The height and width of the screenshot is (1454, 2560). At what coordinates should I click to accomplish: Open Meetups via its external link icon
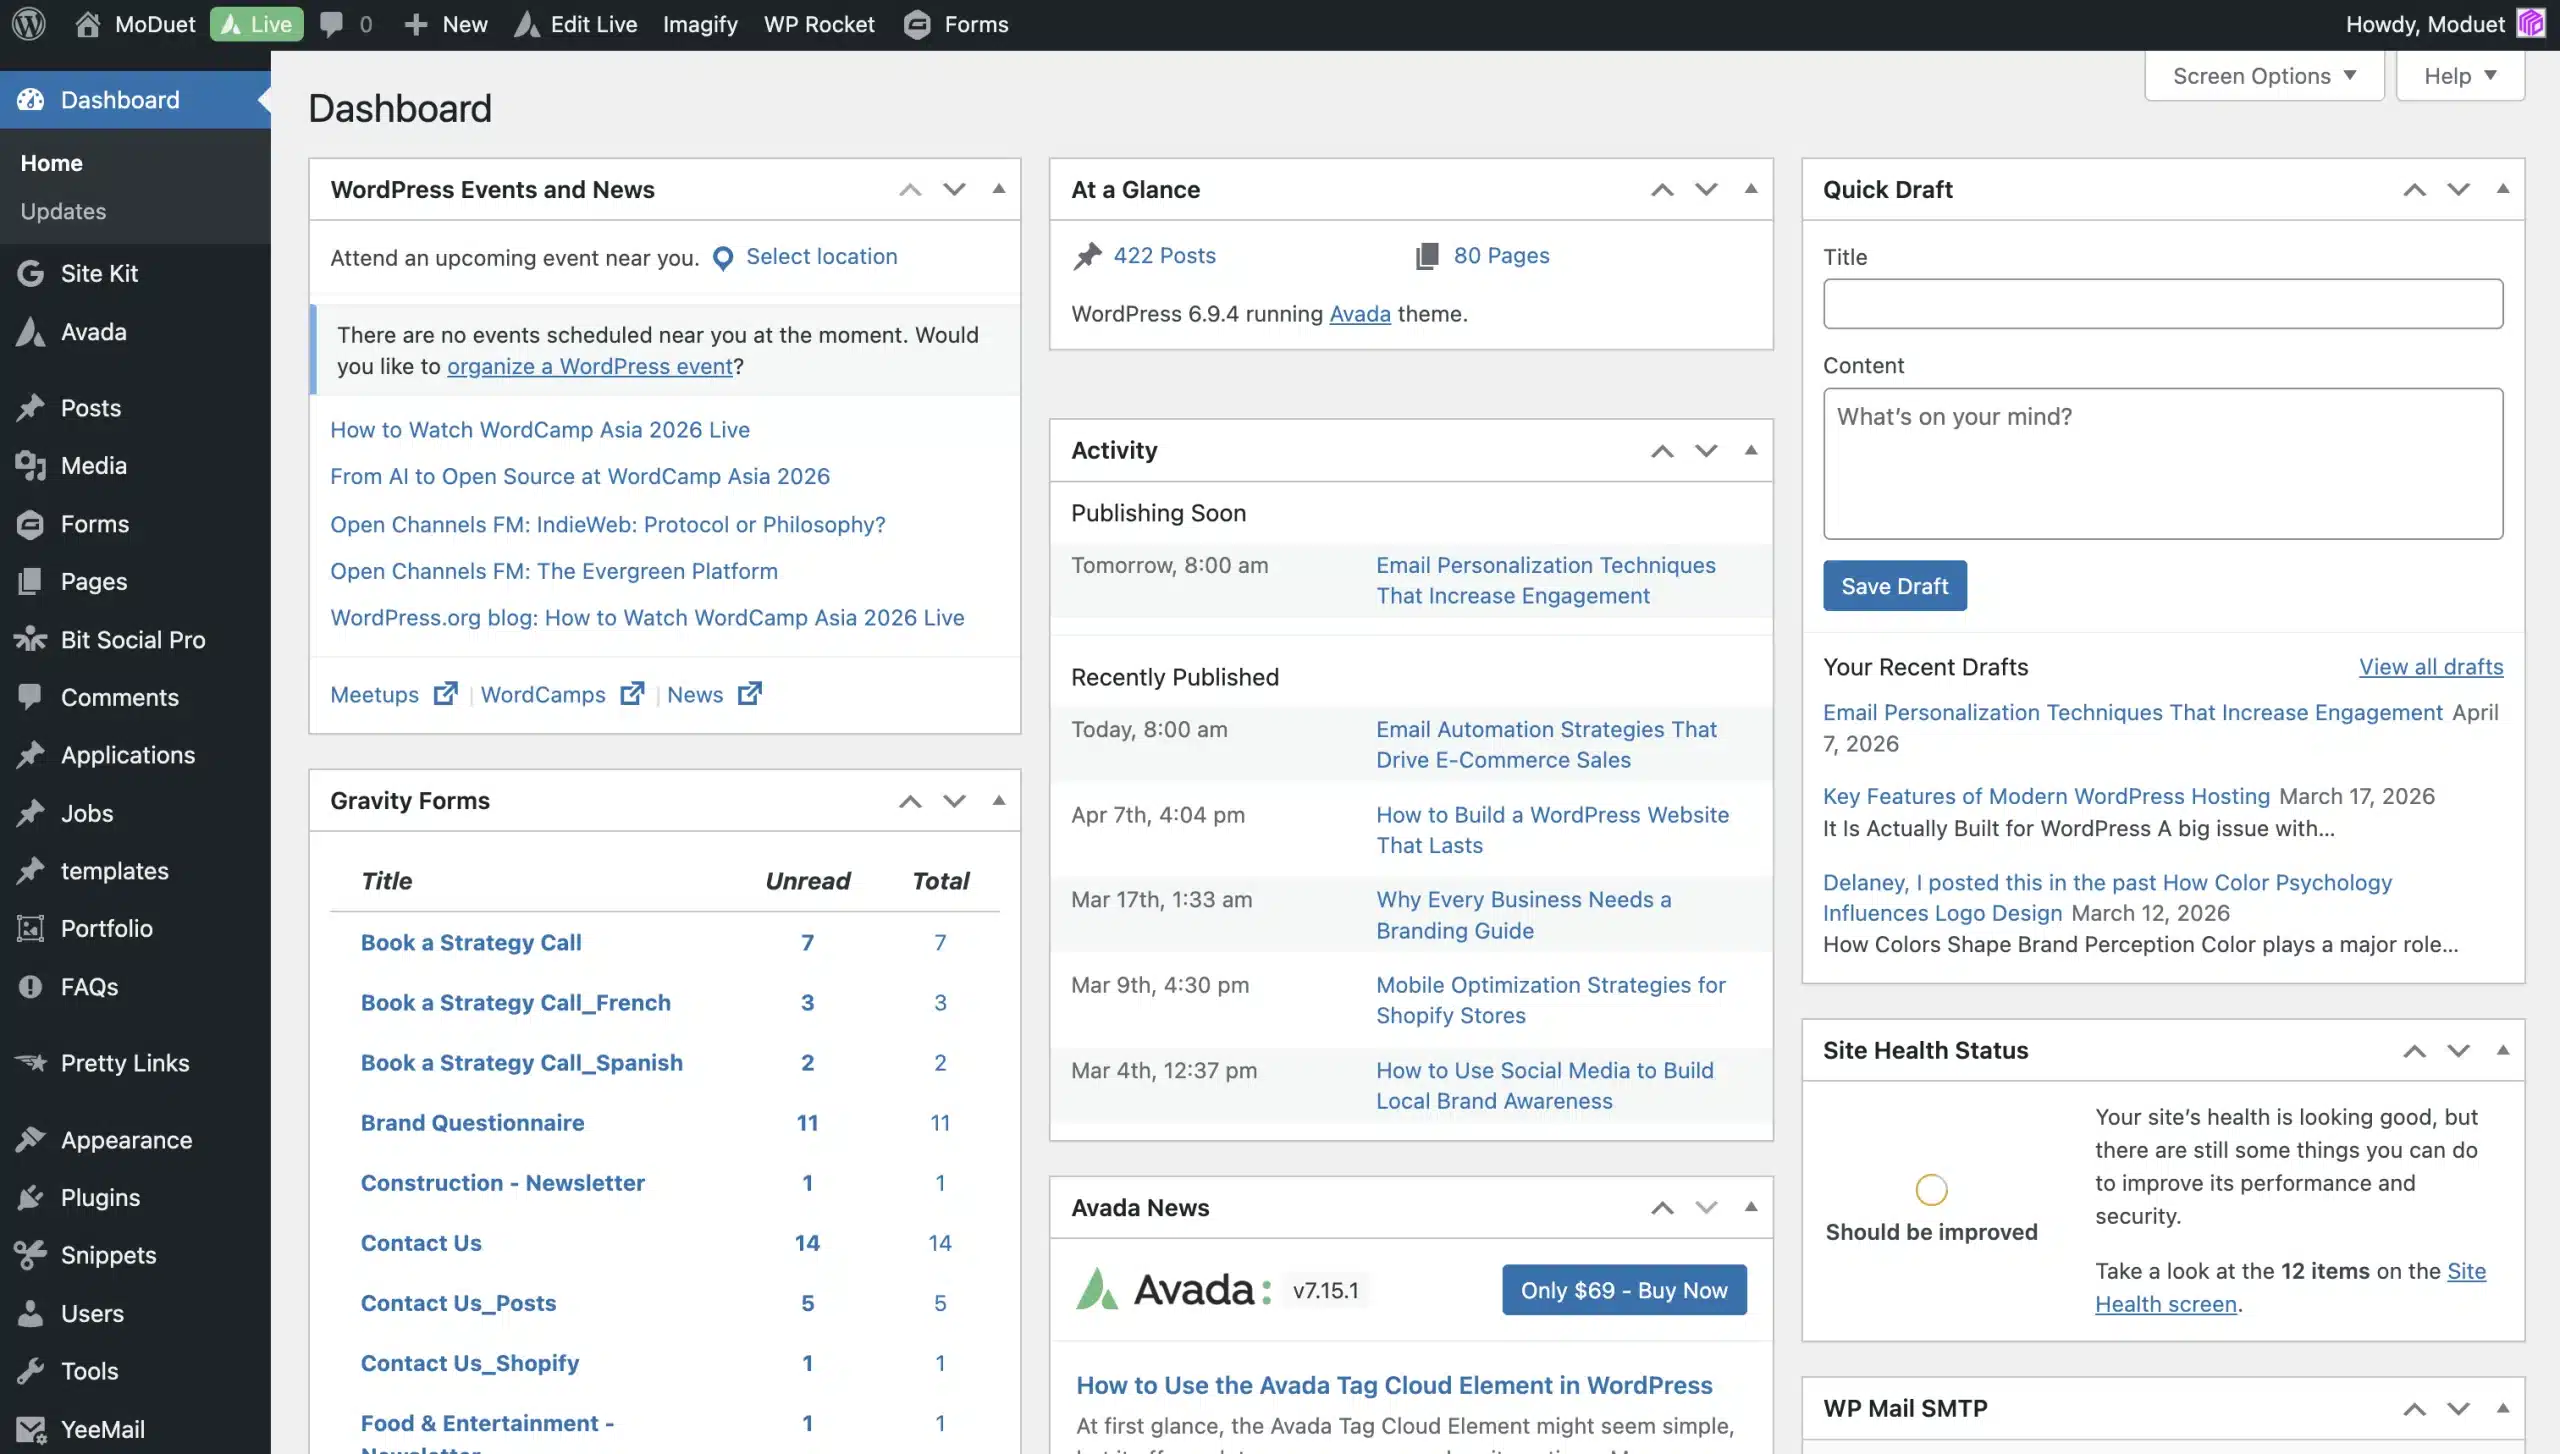445,693
